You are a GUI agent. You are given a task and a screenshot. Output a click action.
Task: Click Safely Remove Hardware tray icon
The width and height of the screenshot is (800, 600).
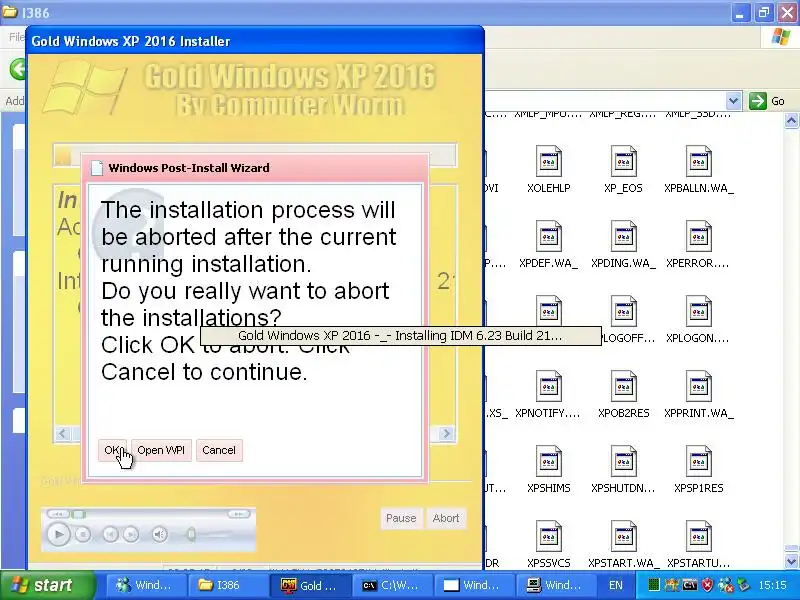click(x=743, y=585)
